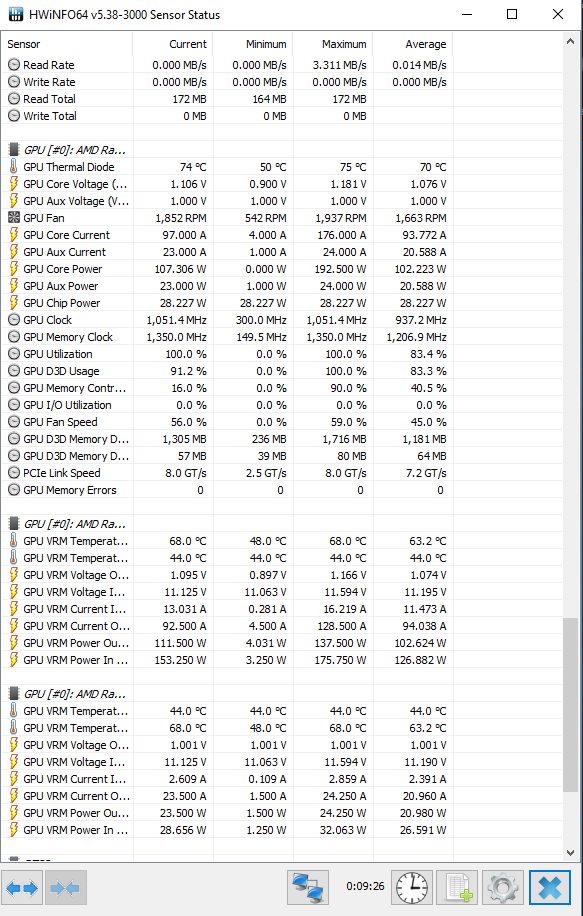Screen dimensions: 583x916
Task: Click the collapse columns inward arrows button
Action: coord(65,888)
